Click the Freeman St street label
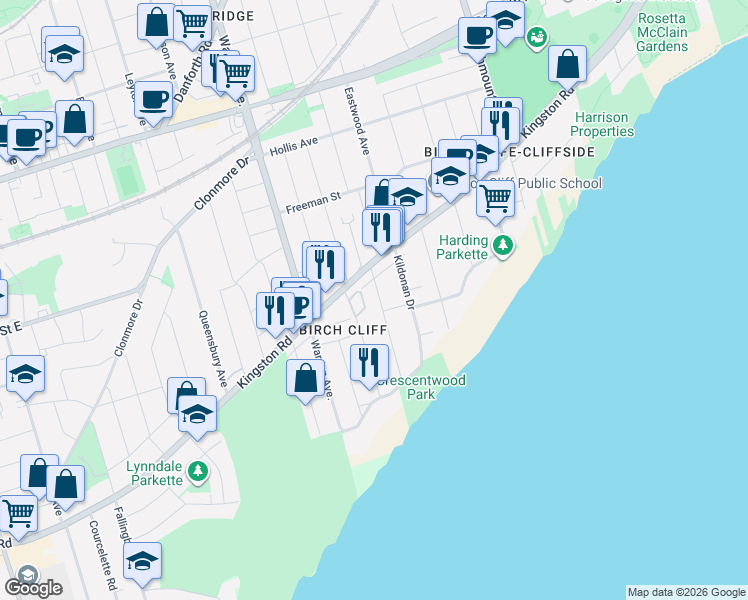748x600 pixels. [x=313, y=203]
